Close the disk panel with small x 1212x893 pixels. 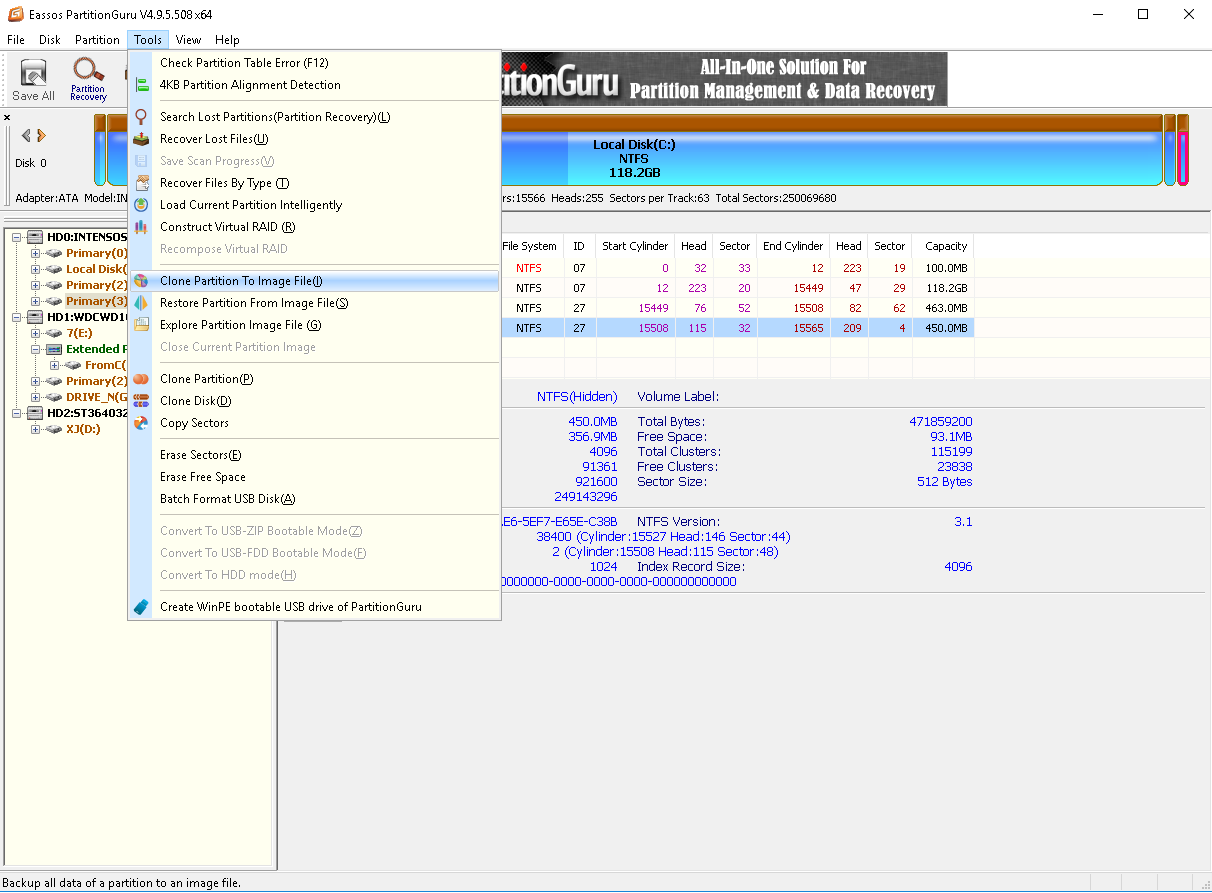click(7, 118)
